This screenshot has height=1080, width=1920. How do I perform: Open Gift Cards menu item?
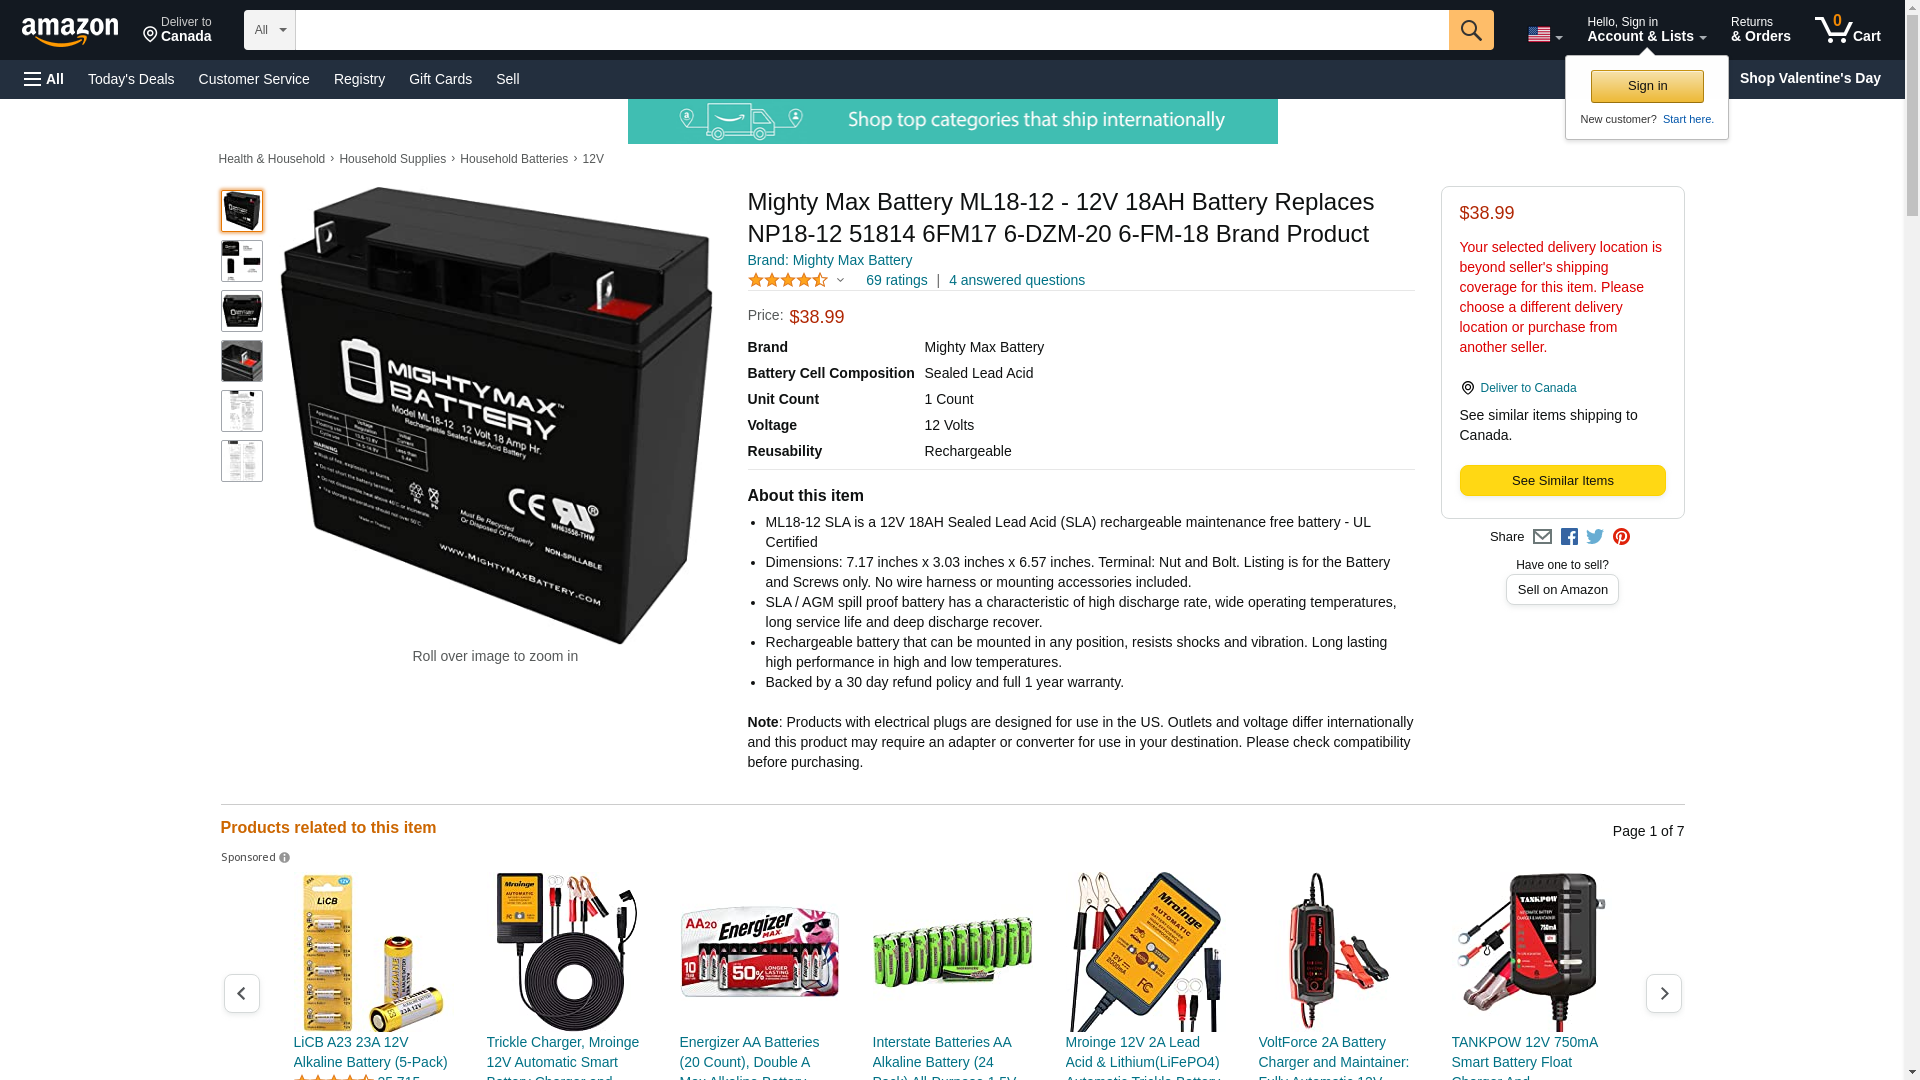pos(440,79)
